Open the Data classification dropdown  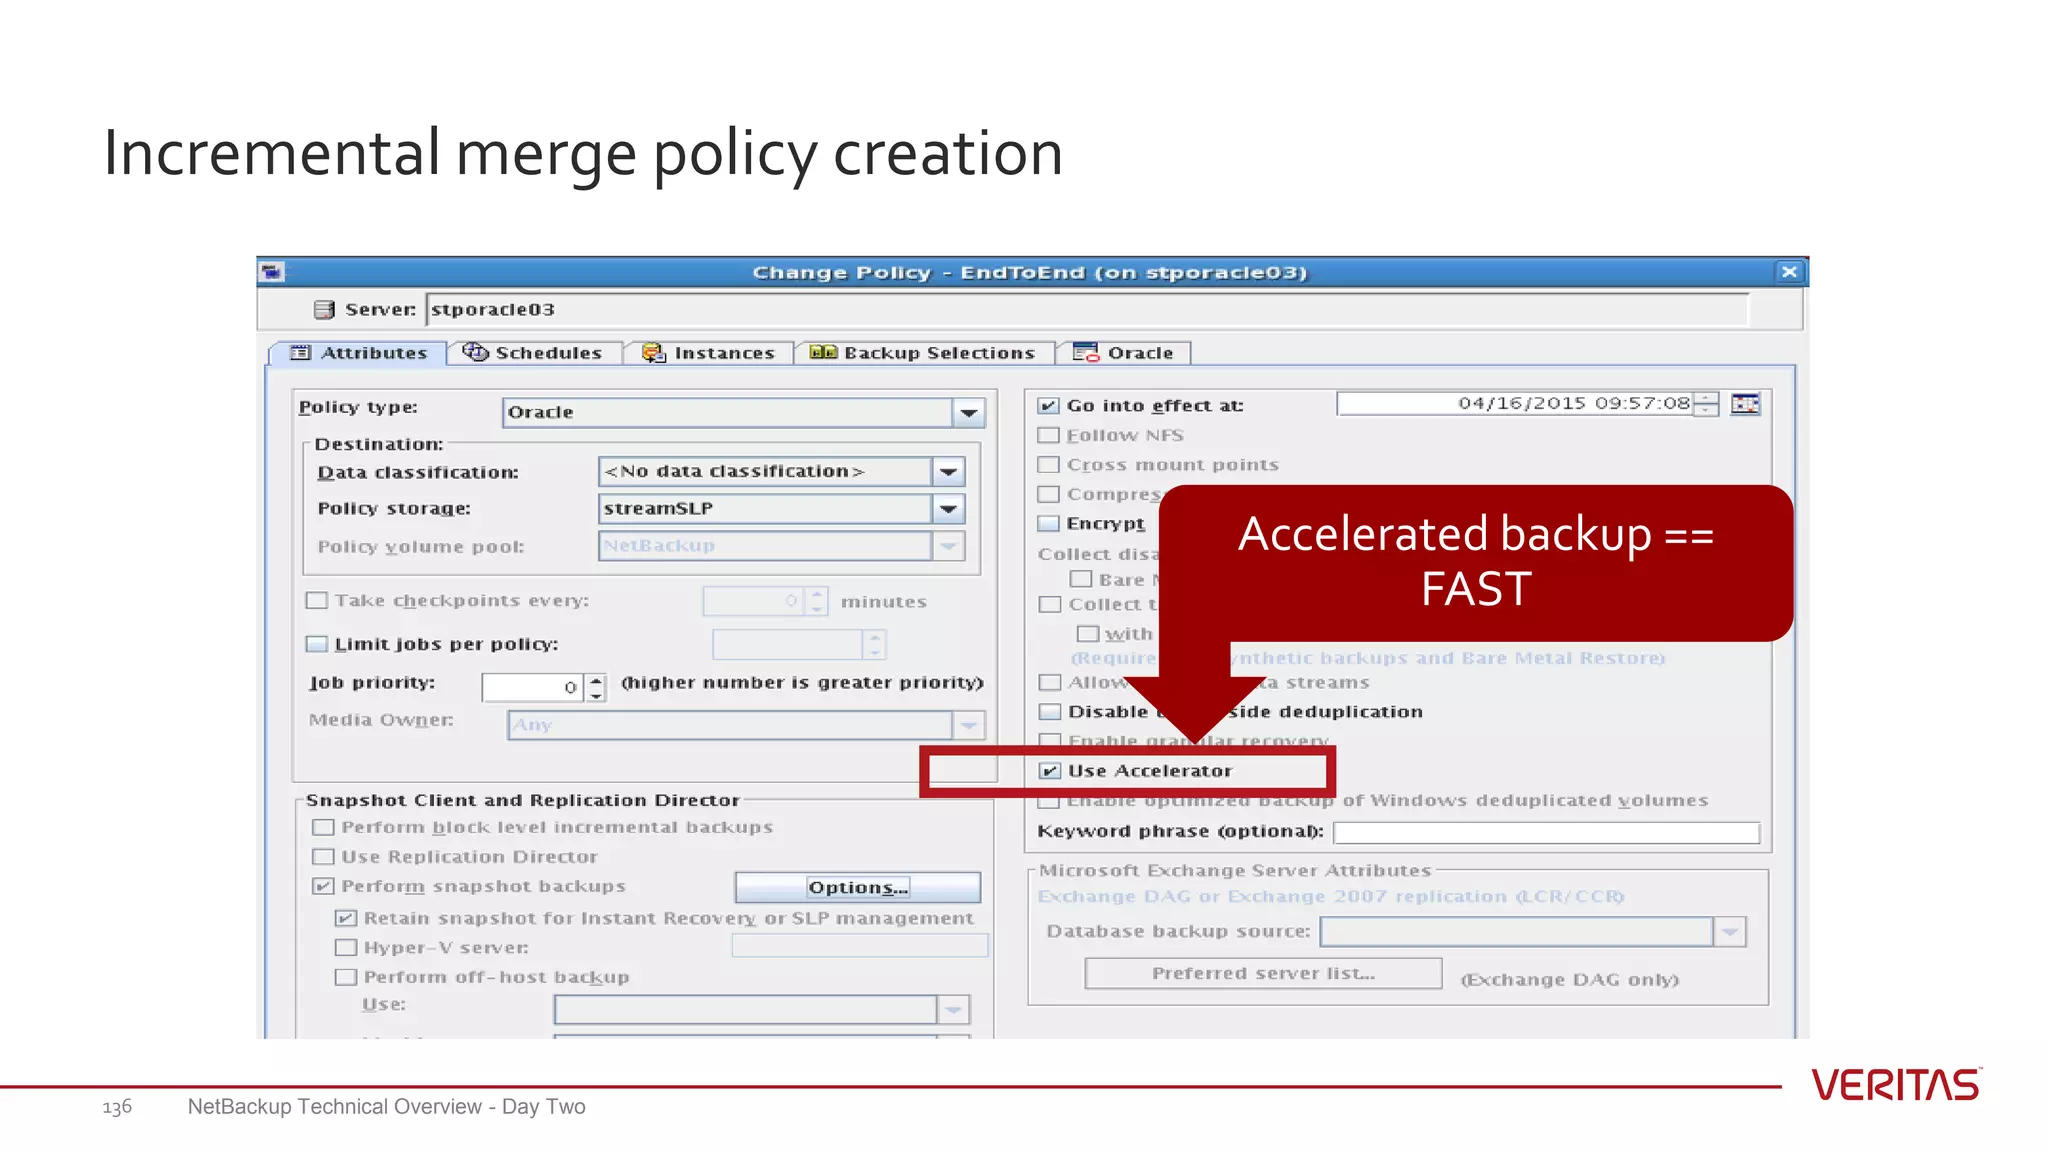click(x=948, y=472)
